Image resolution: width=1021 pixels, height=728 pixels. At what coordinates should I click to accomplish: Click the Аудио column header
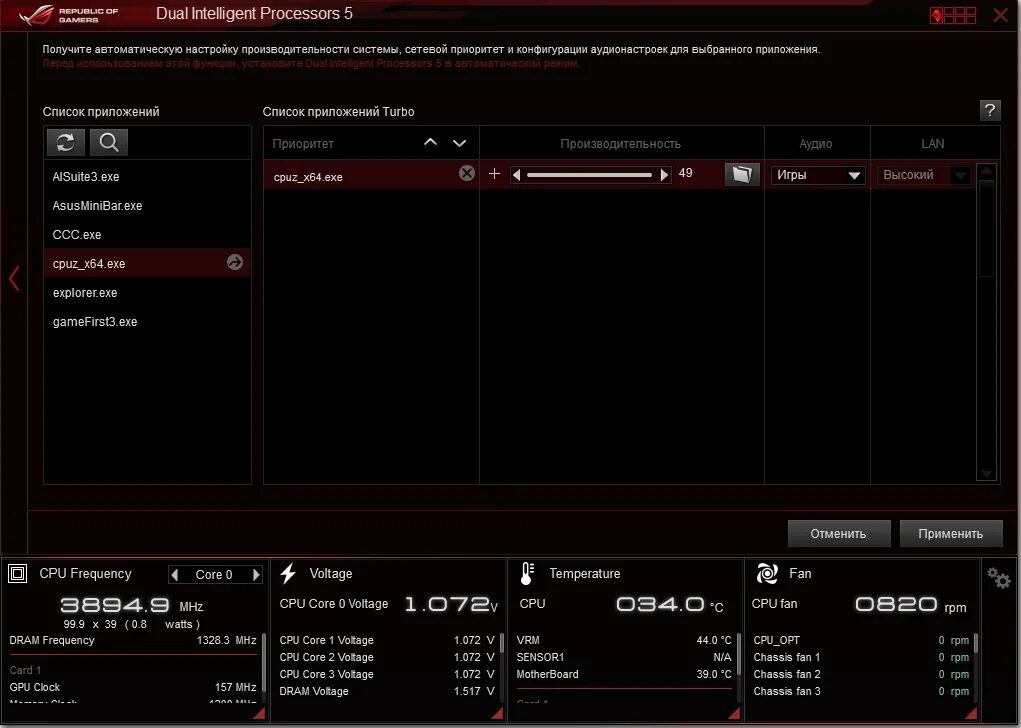pos(816,144)
